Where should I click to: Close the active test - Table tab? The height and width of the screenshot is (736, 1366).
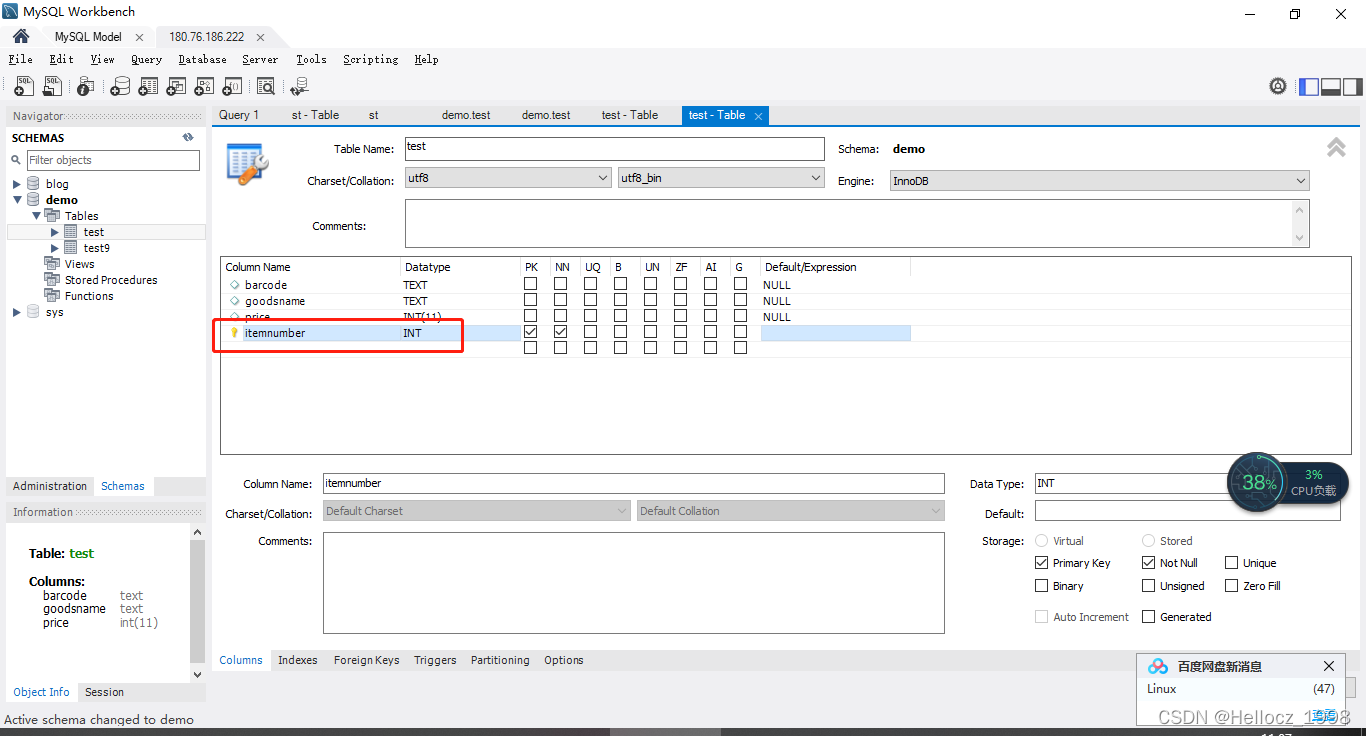[x=758, y=116]
